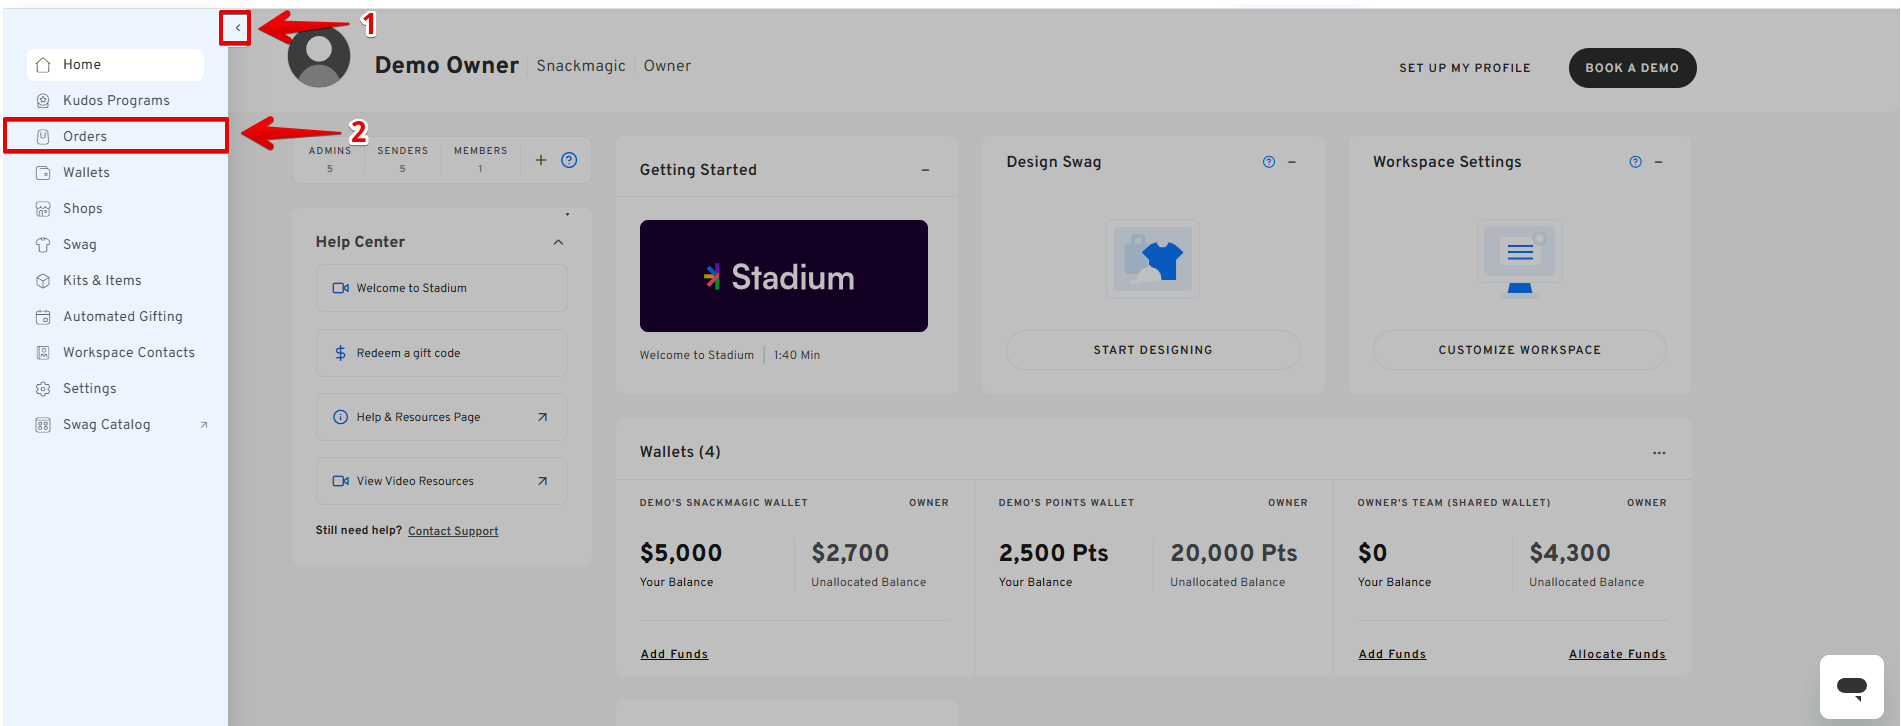Image resolution: width=1901 pixels, height=726 pixels.
Task: Minimize the Getting Started card
Action: (x=925, y=171)
